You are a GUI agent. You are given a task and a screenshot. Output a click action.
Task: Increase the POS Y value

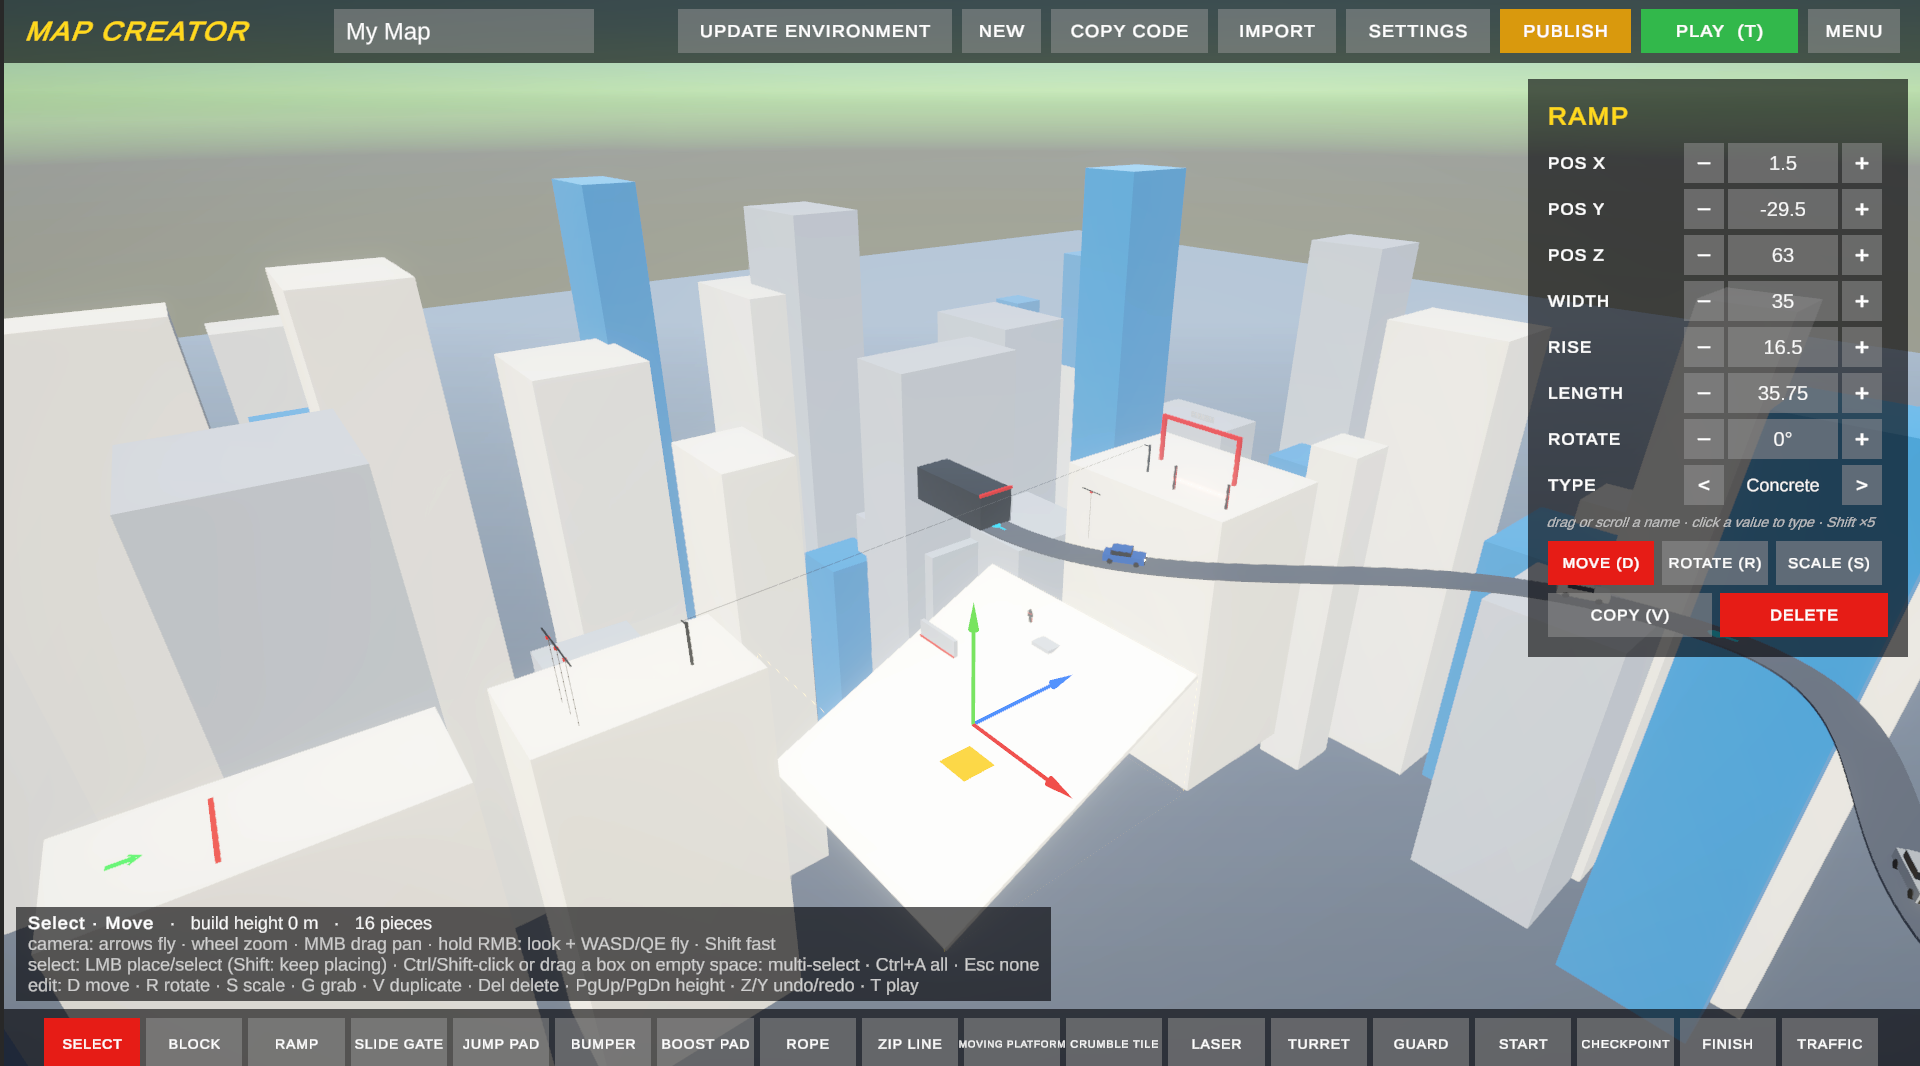pyautogui.click(x=1861, y=209)
